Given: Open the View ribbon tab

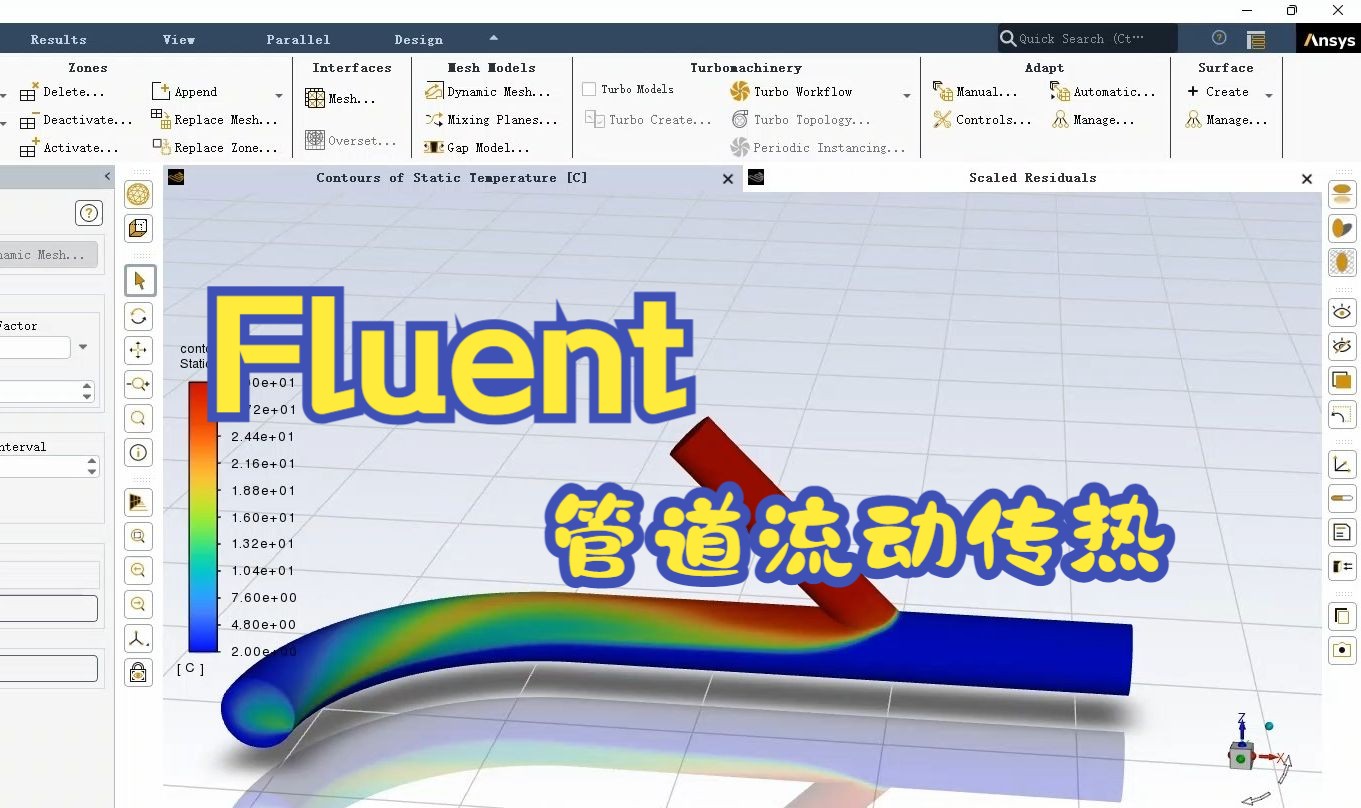Looking at the screenshot, I should (179, 40).
